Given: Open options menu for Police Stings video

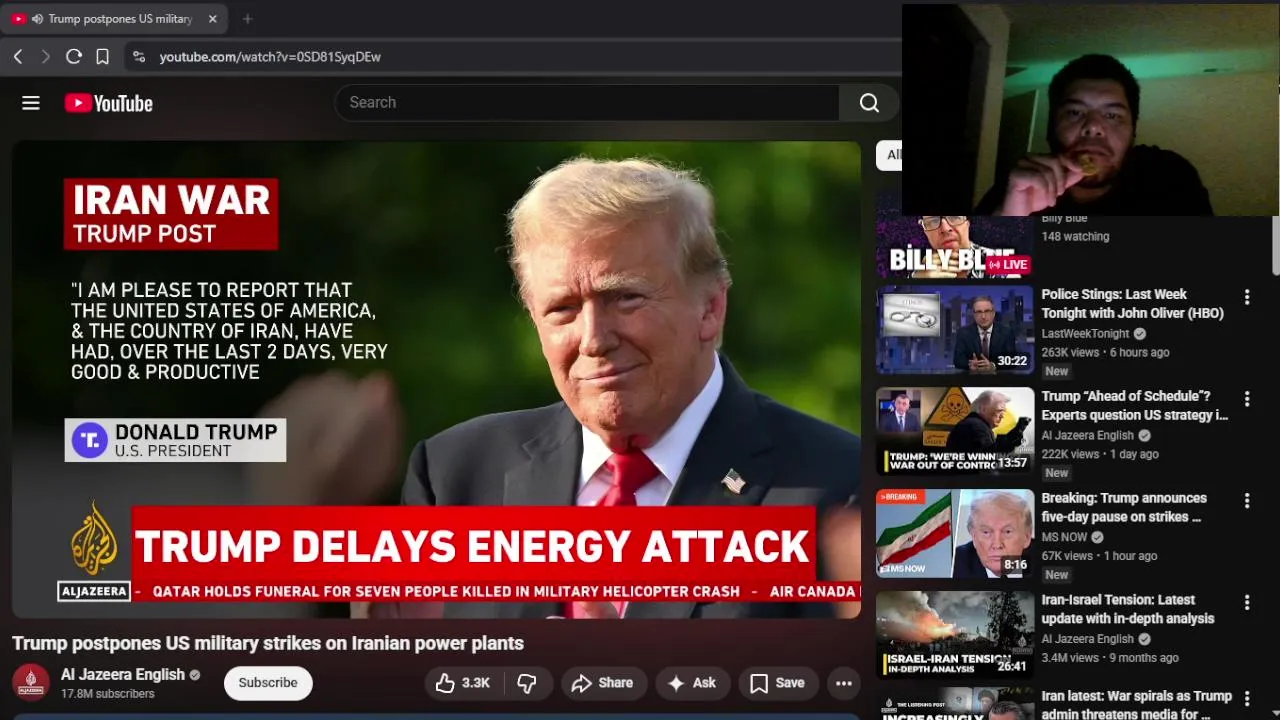Looking at the screenshot, I should coord(1247,297).
